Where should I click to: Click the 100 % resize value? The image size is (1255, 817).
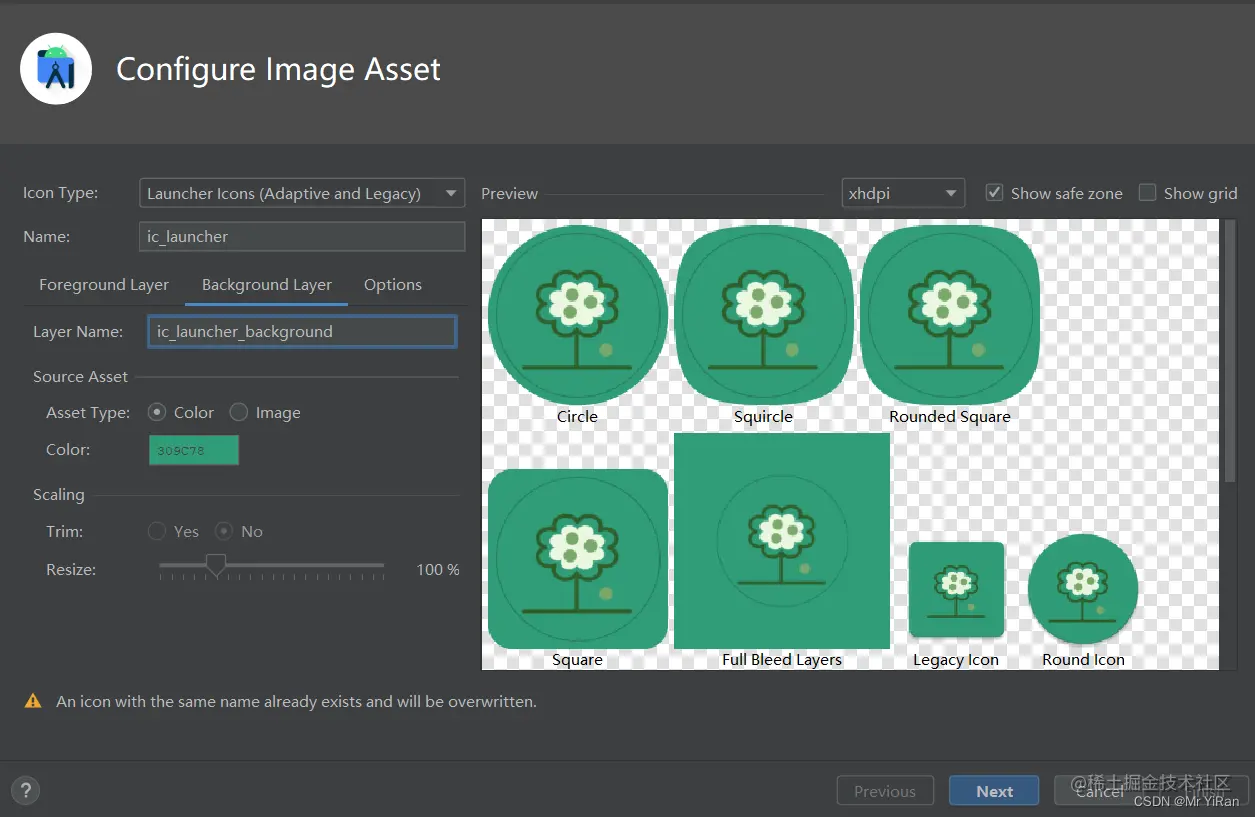tap(438, 569)
